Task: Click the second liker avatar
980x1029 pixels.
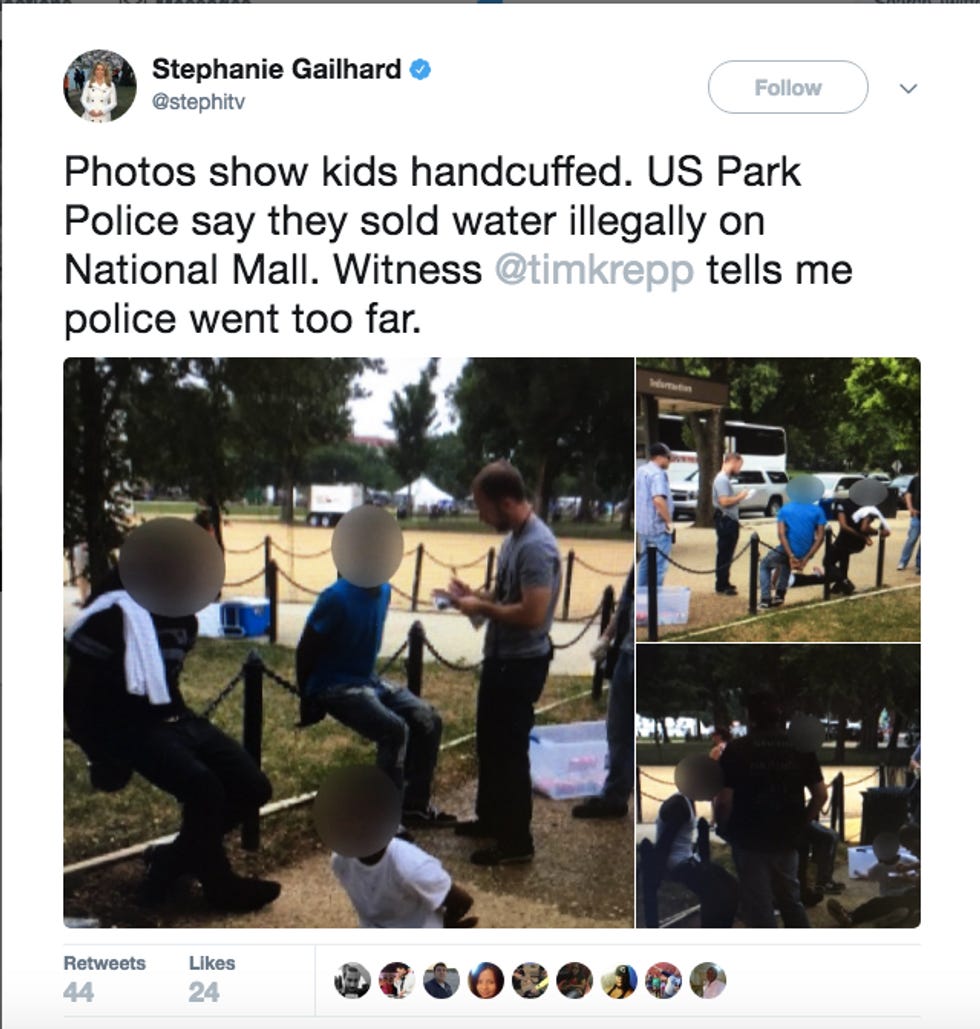Action: pos(396,980)
